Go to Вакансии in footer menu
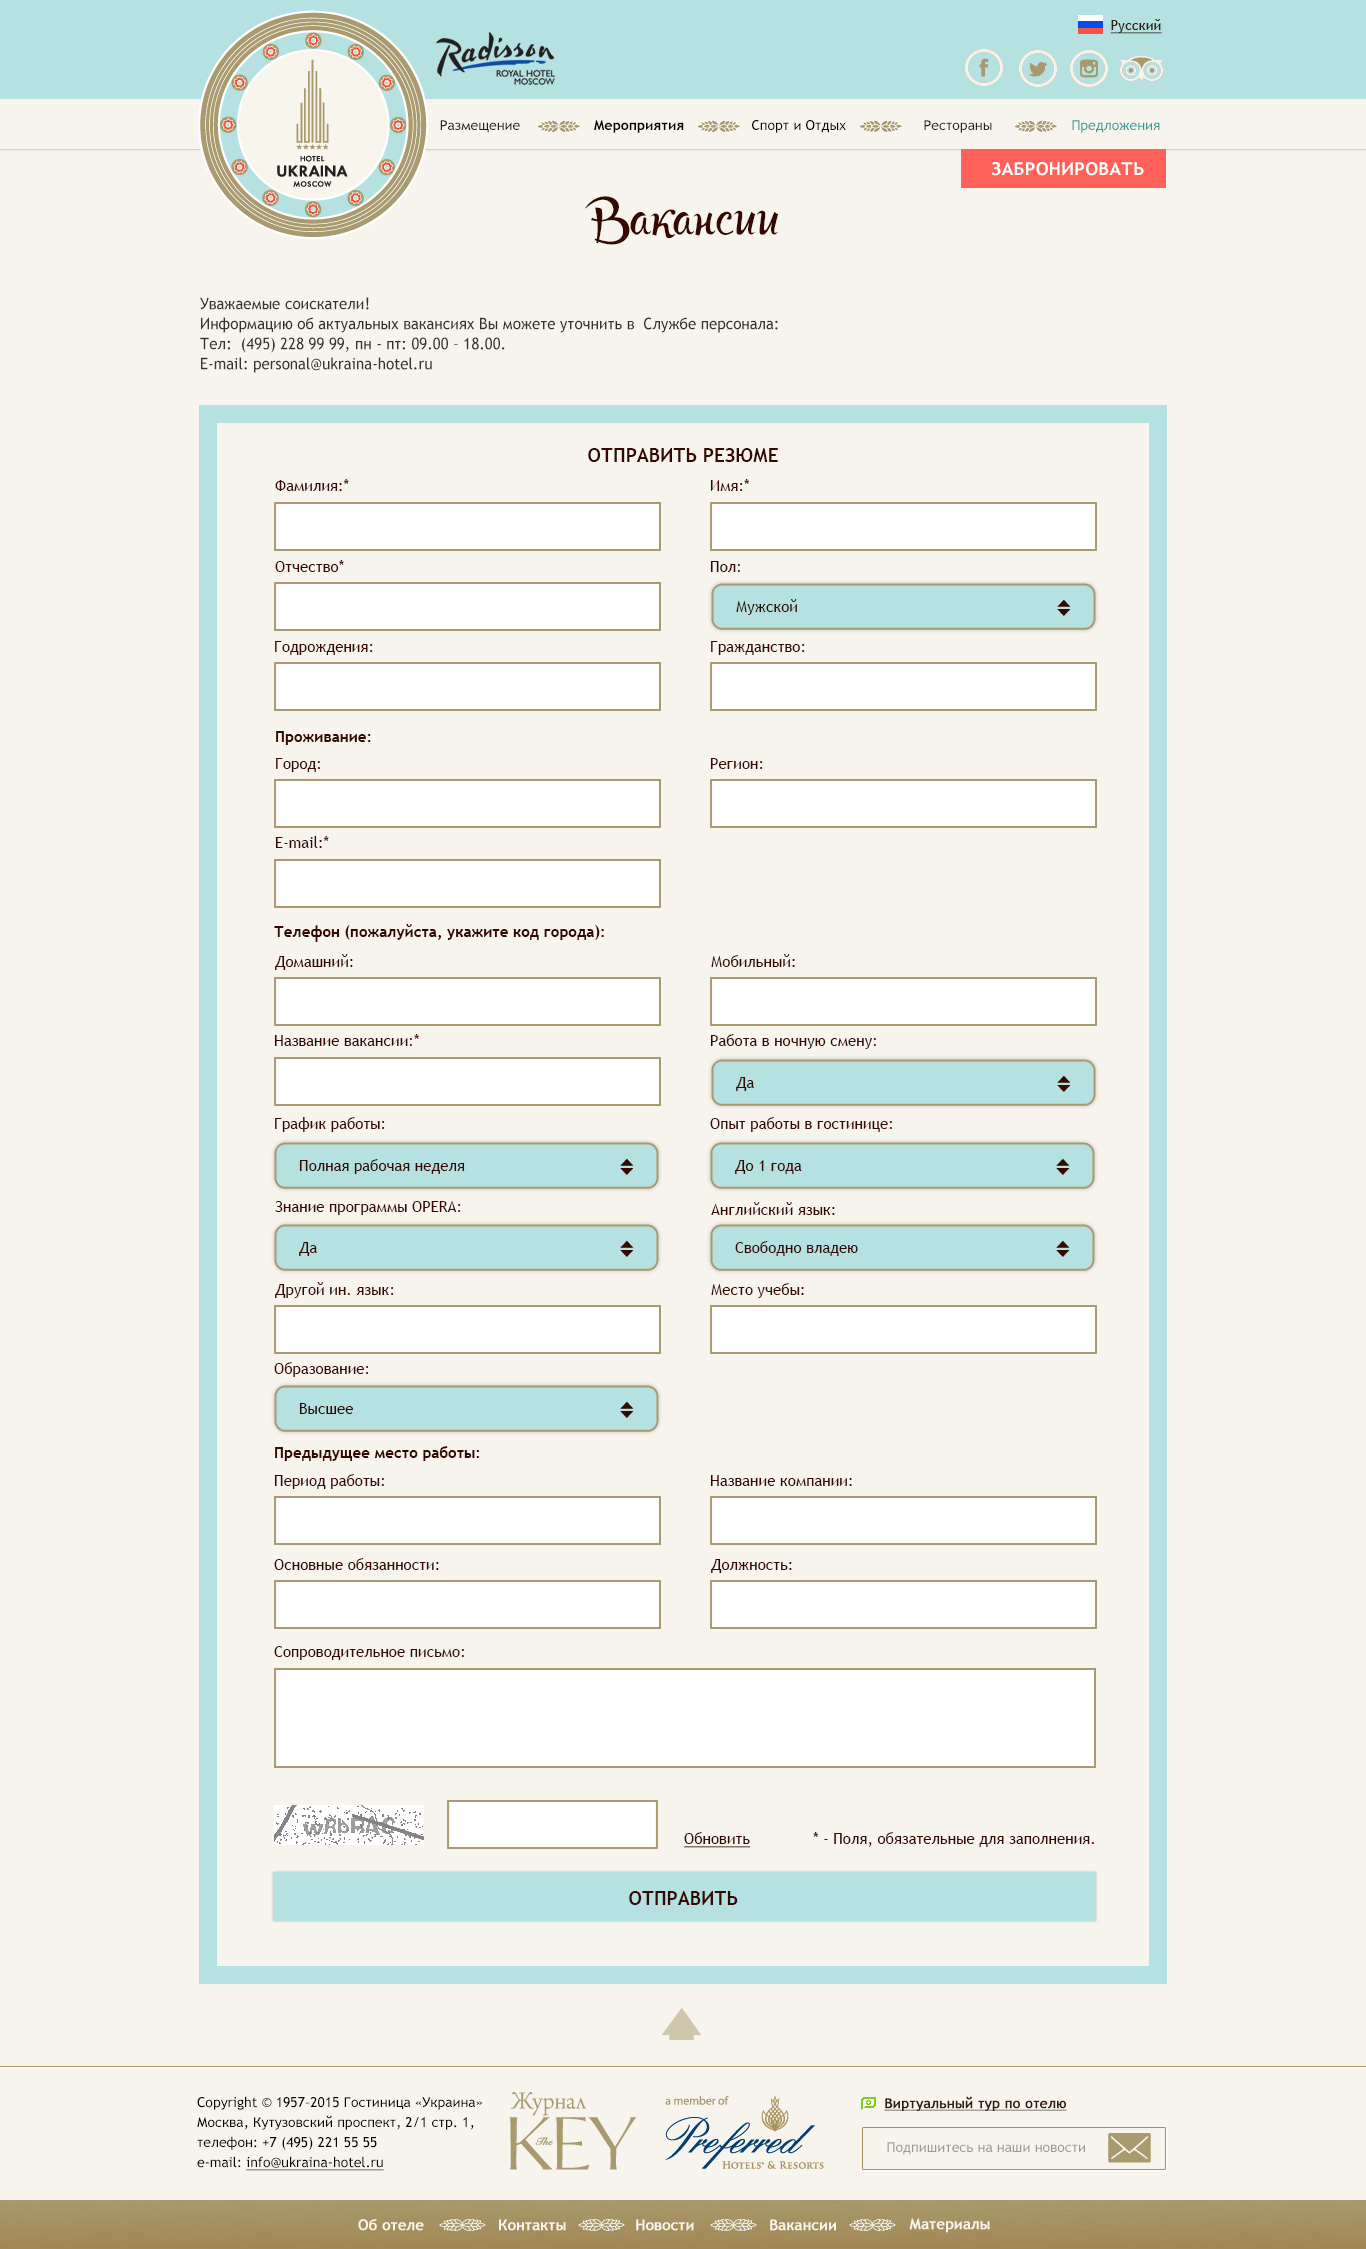 [x=803, y=2225]
